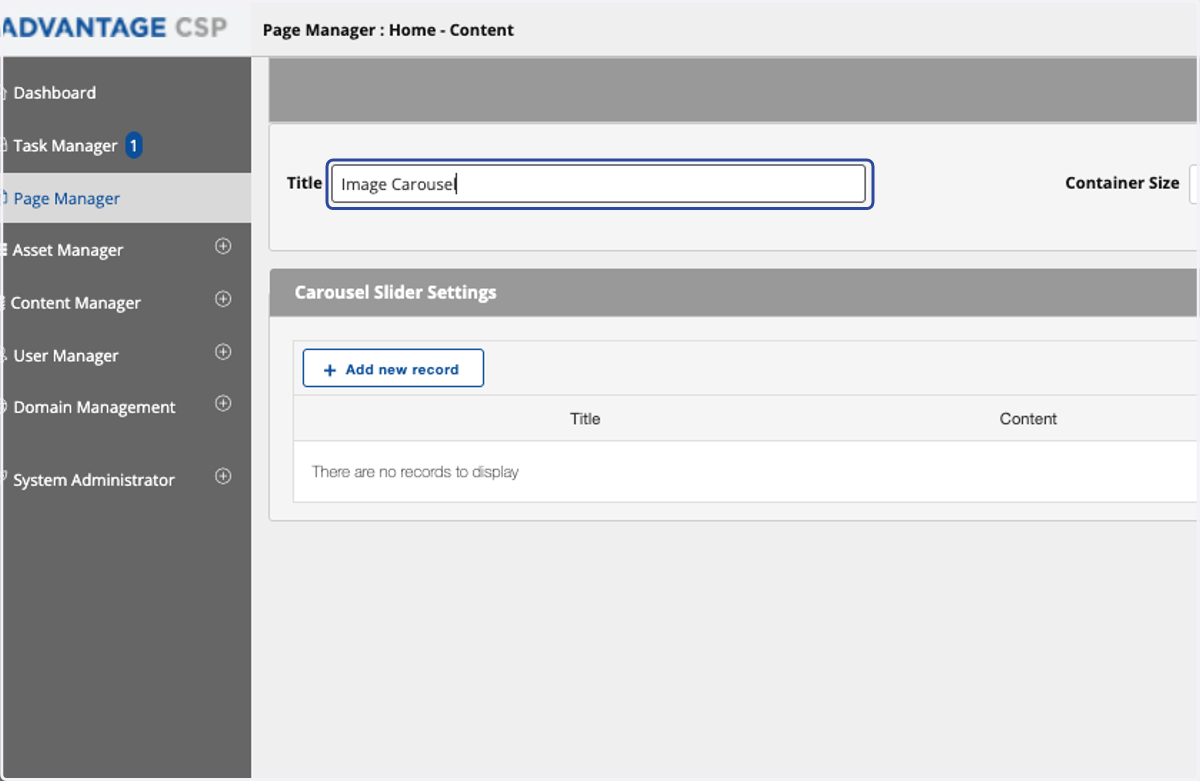The width and height of the screenshot is (1200, 781).
Task: Focus the Title input field
Action: (599, 184)
